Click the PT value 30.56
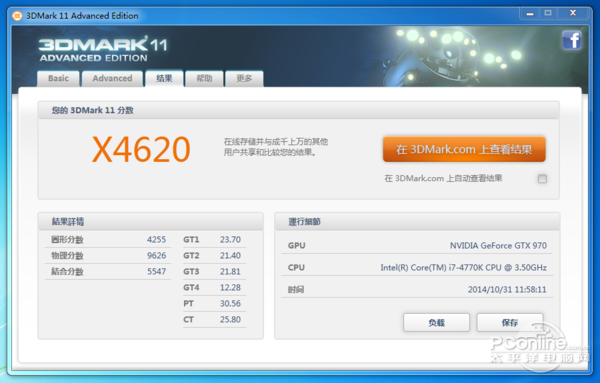 coord(230,303)
